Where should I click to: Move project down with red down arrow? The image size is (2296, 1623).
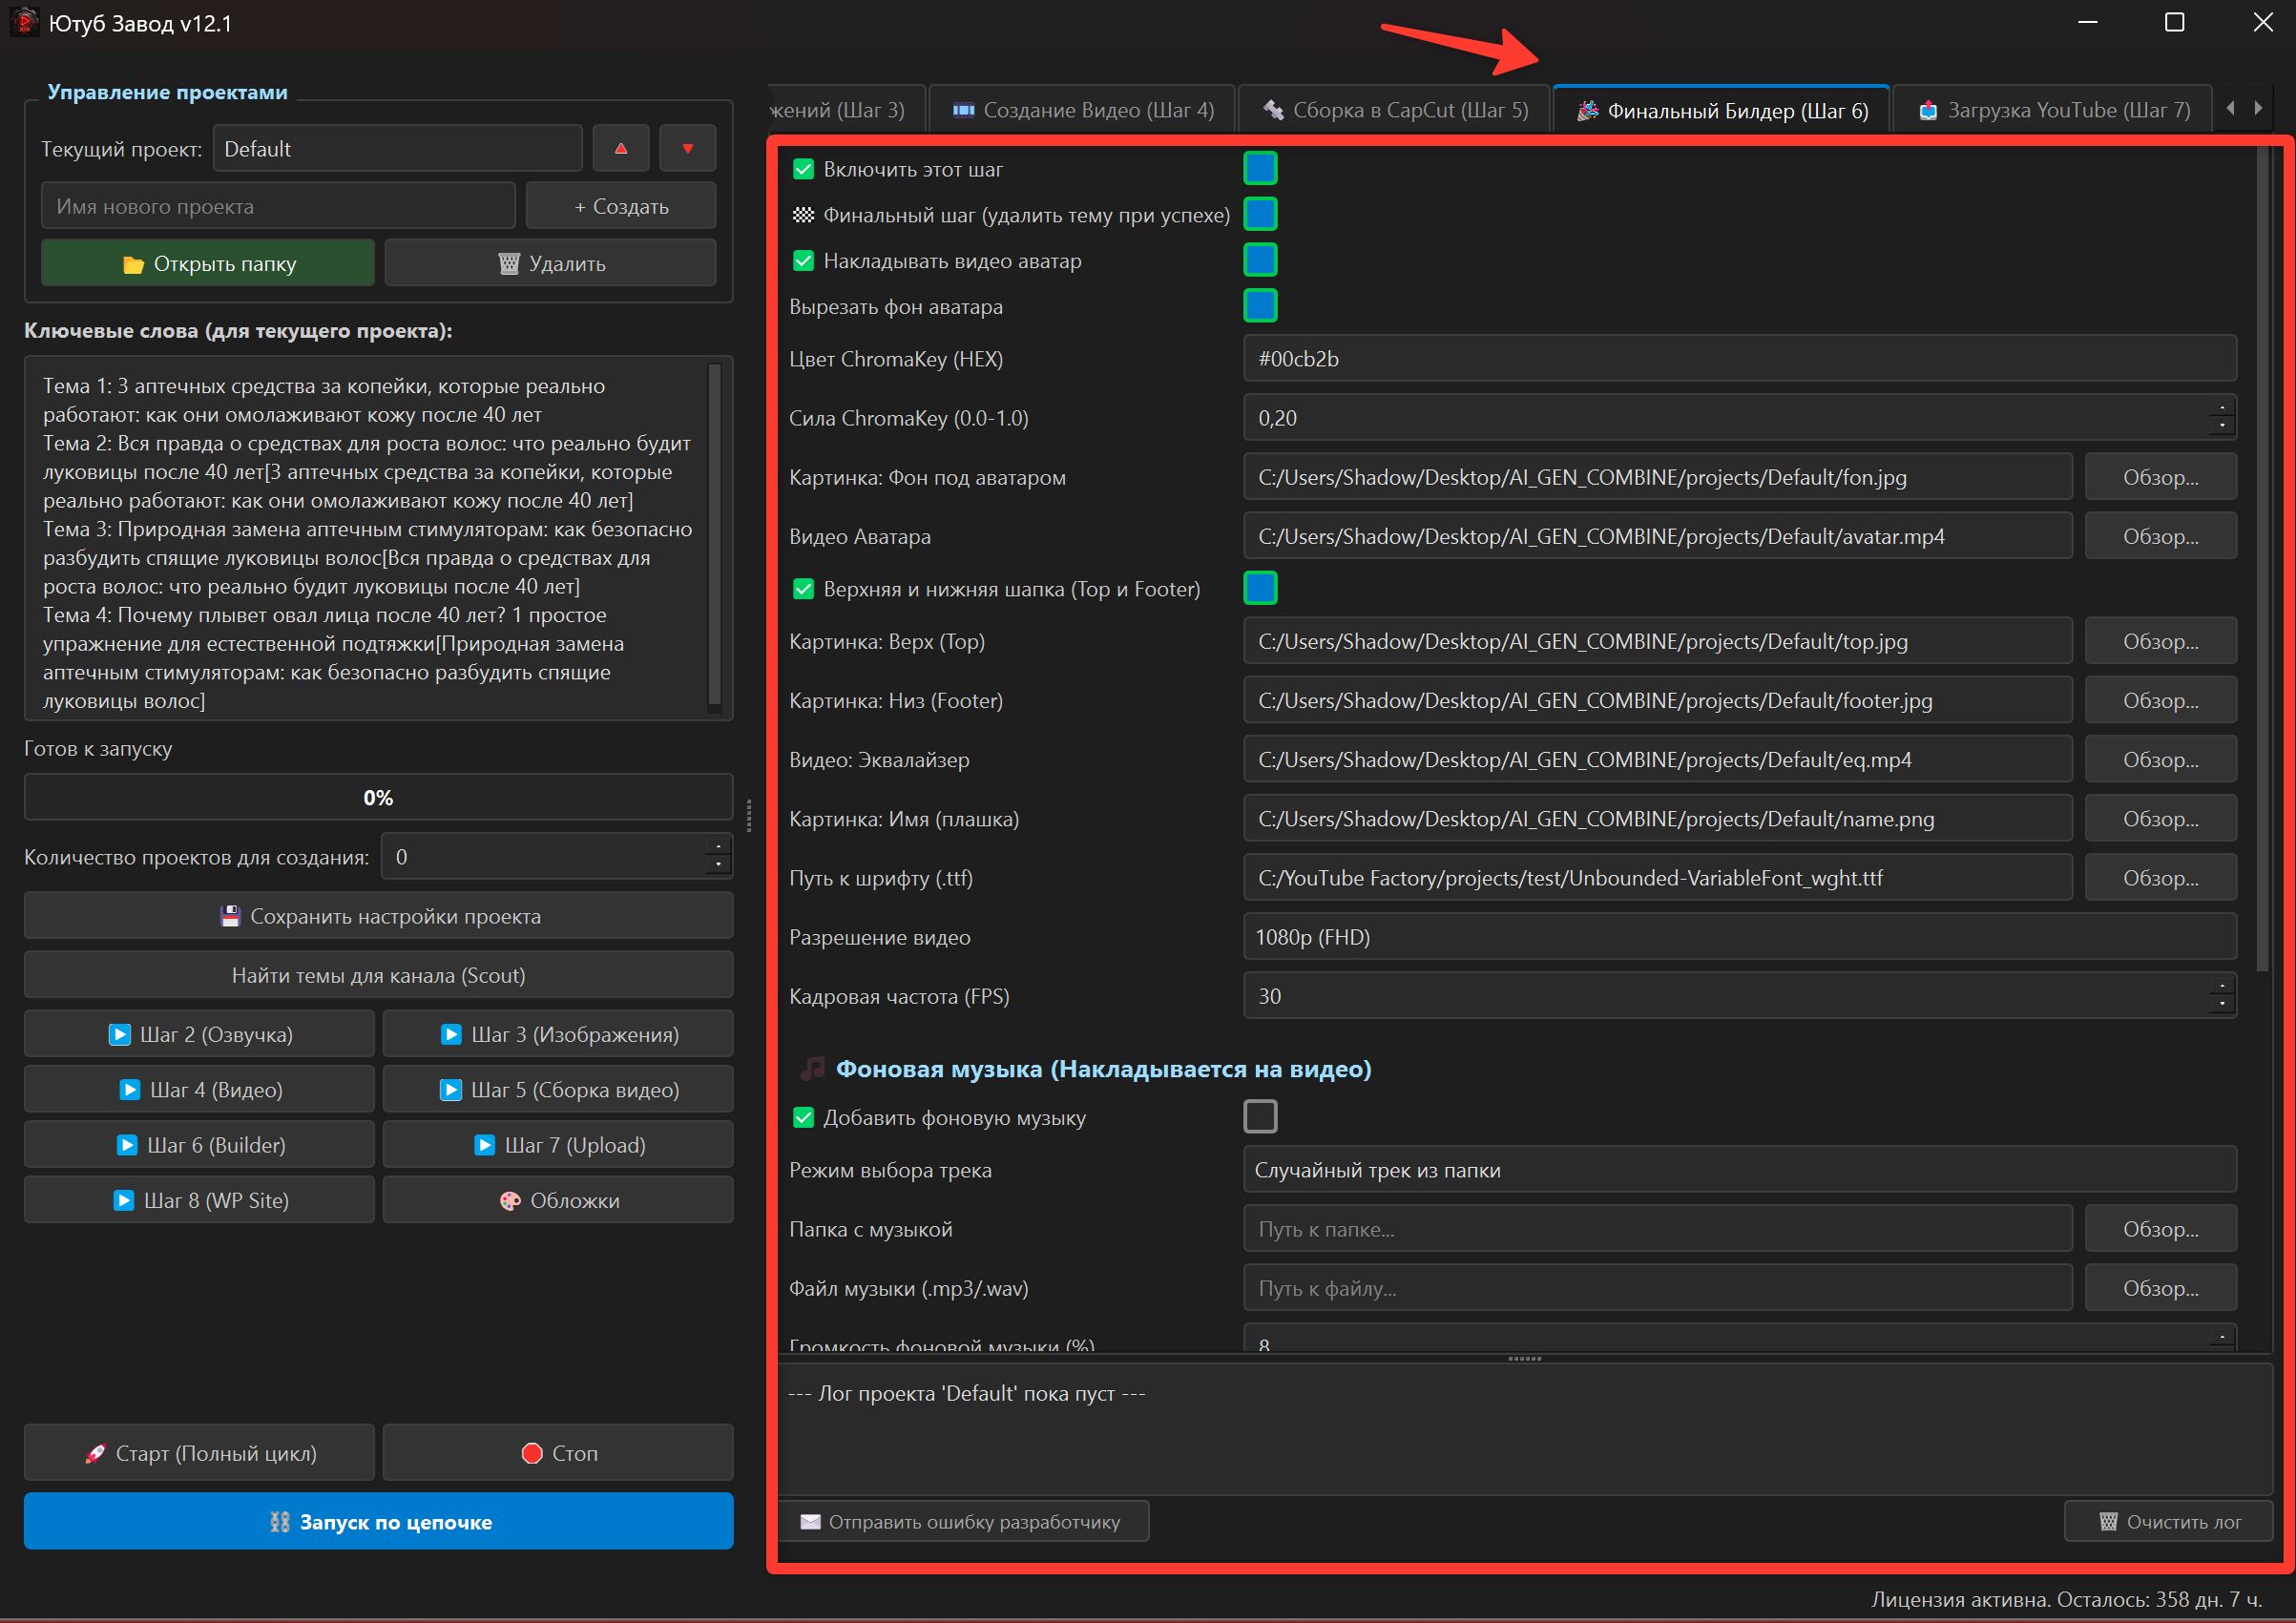point(687,148)
